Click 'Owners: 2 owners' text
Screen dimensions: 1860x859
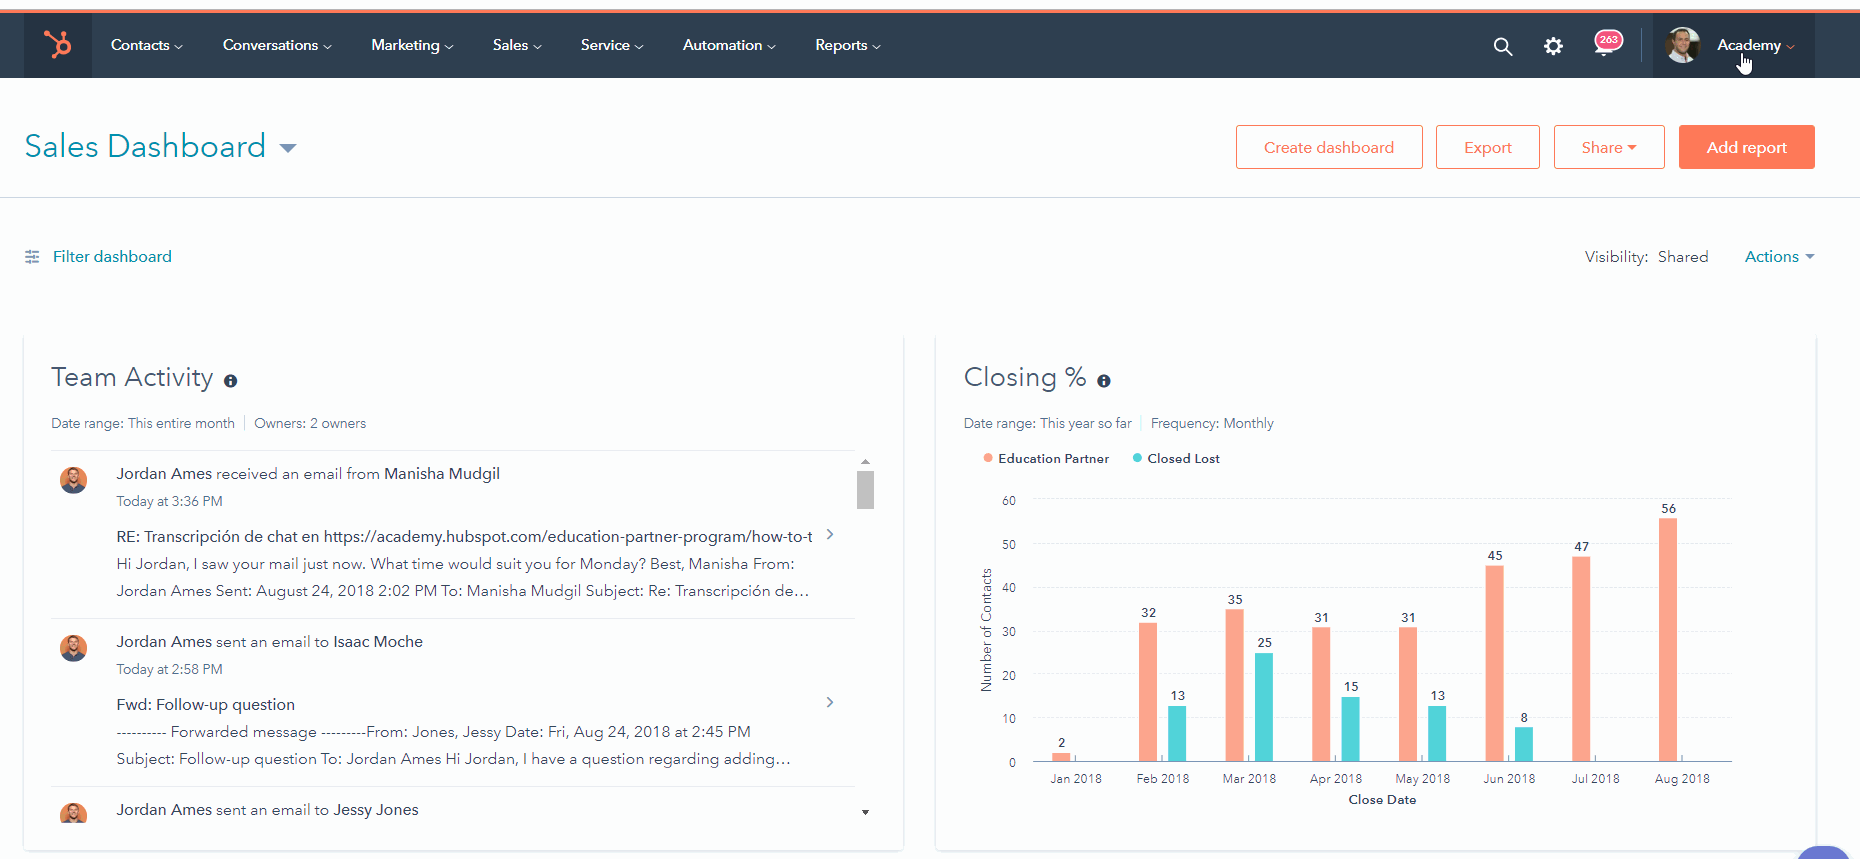(310, 423)
